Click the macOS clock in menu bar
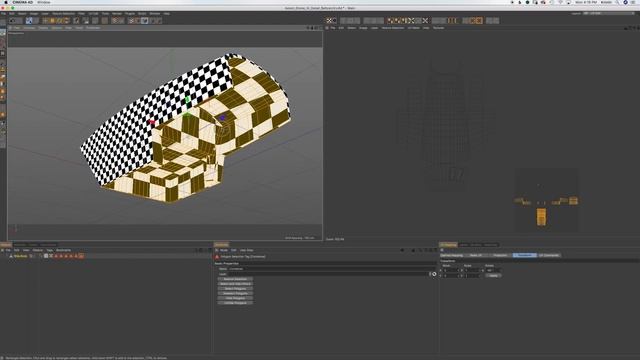The height and width of the screenshot is (360, 640). tap(585, 2)
